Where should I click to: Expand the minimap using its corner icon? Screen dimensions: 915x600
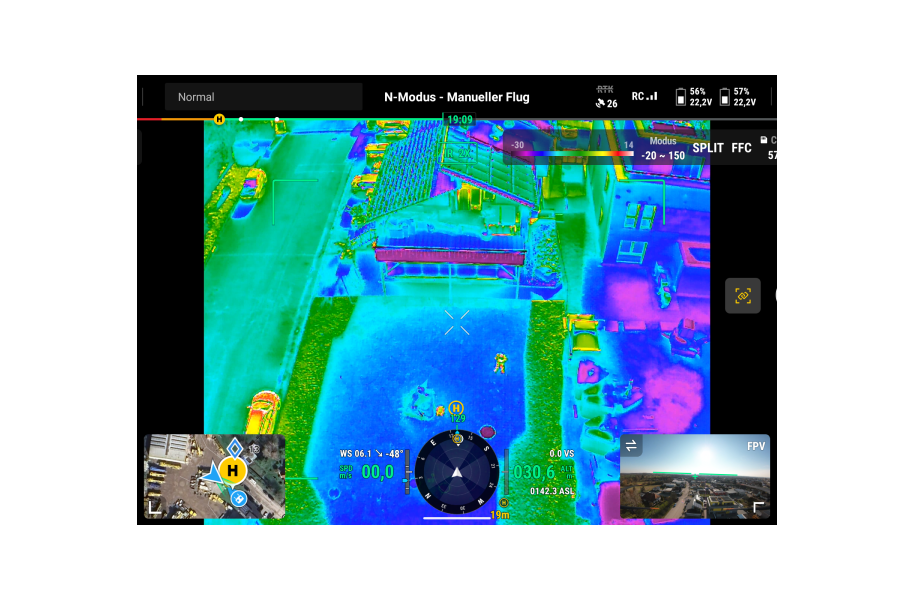click(x=154, y=508)
